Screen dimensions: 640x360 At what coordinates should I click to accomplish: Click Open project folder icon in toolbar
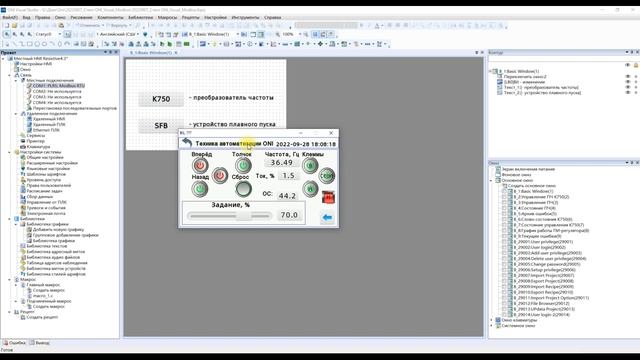point(14,25)
